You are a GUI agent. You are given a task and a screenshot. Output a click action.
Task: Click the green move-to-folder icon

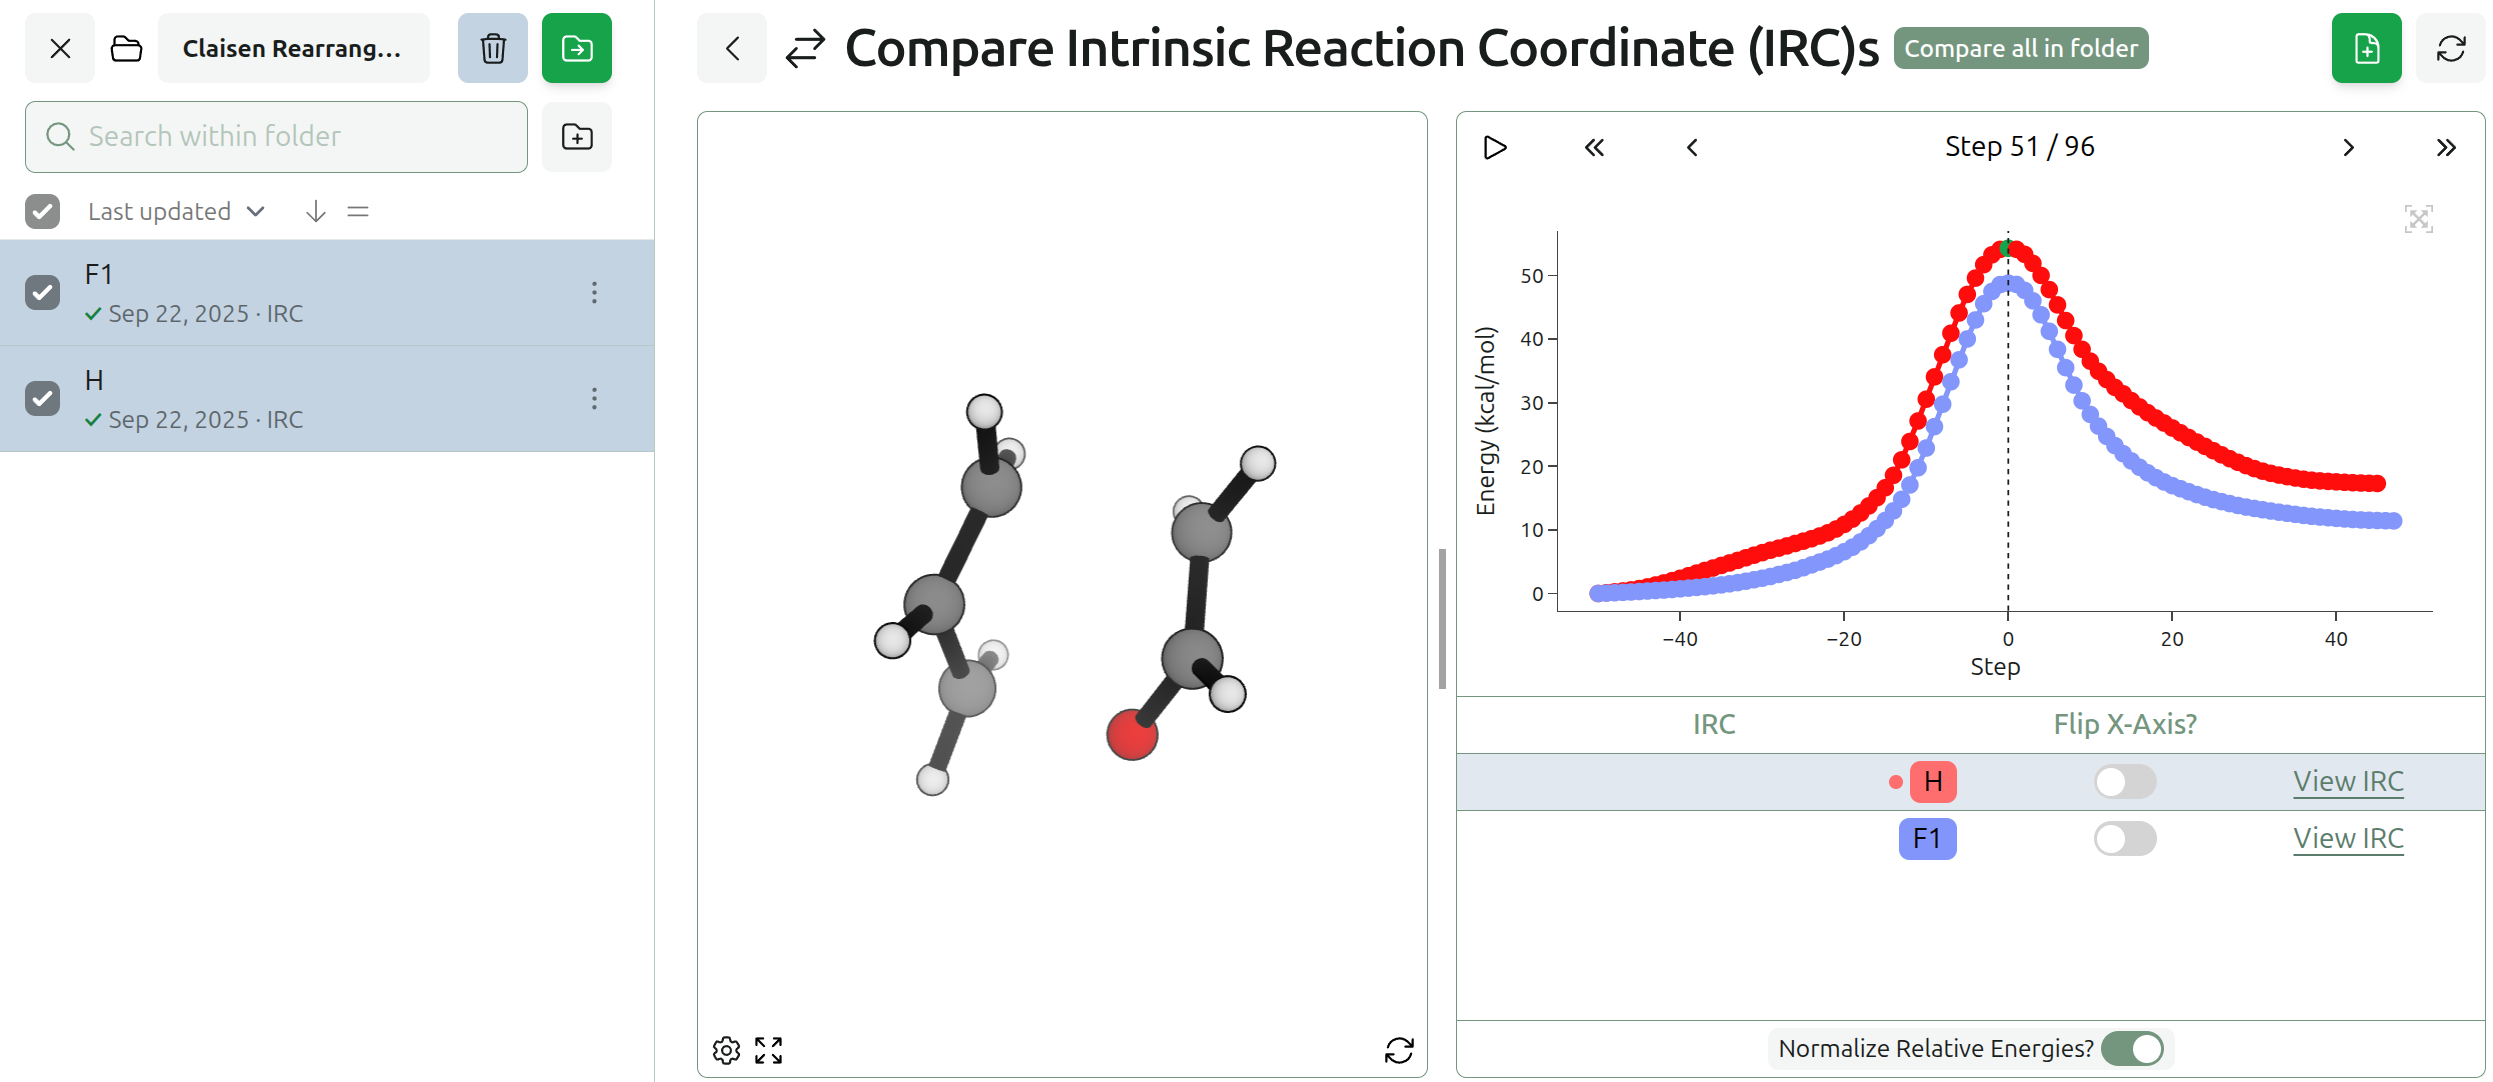tap(576, 48)
